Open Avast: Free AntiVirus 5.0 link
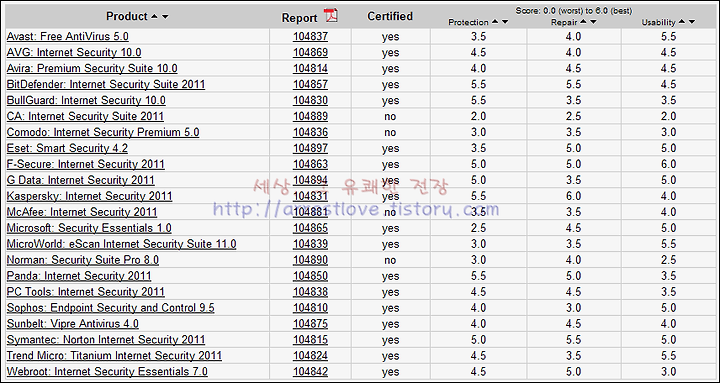The width and height of the screenshot is (720, 383). click(x=68, y=37)
